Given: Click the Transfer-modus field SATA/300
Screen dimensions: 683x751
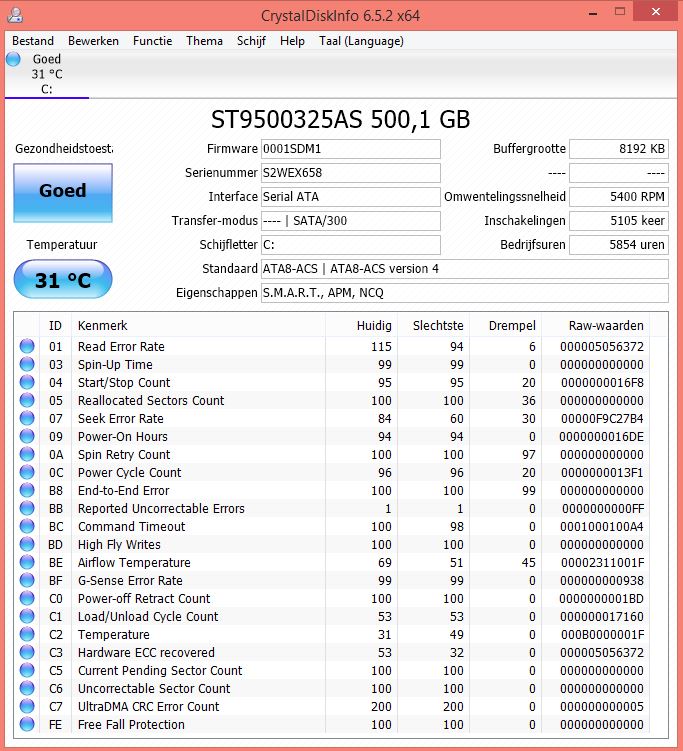Looking at the screenshot, I should 351,221.
